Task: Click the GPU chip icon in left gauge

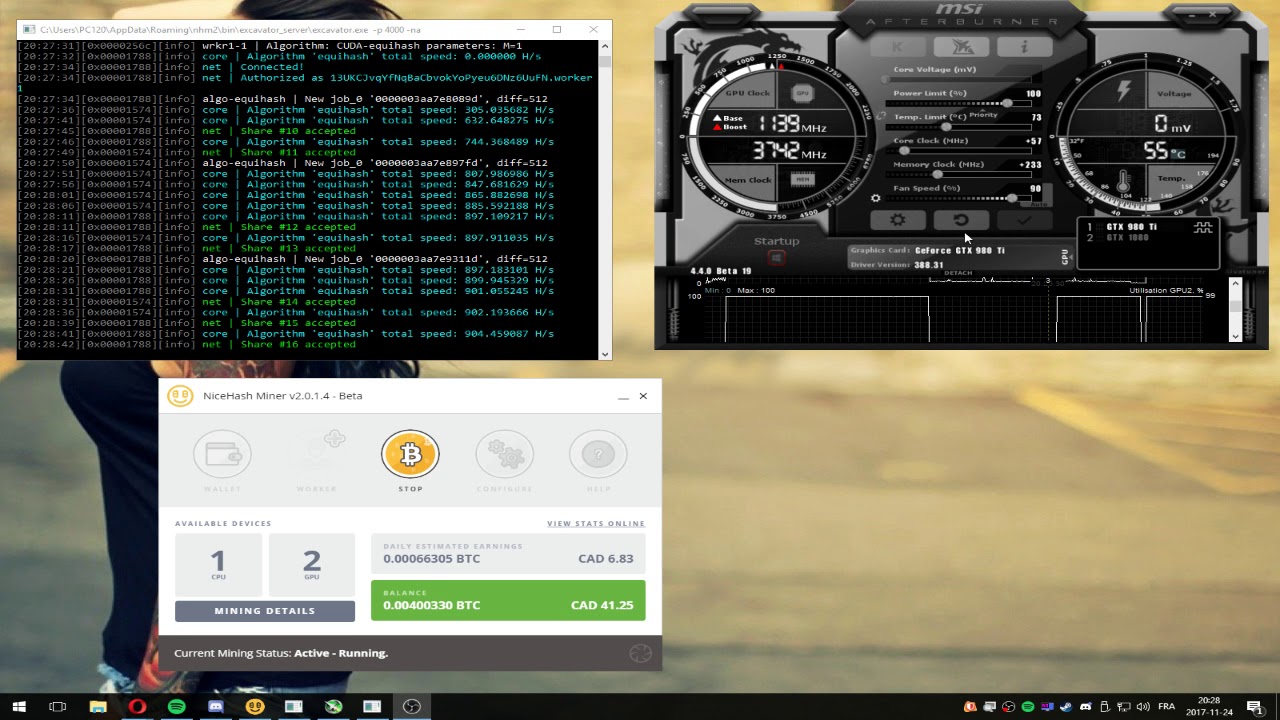Action: click(802, 93)
